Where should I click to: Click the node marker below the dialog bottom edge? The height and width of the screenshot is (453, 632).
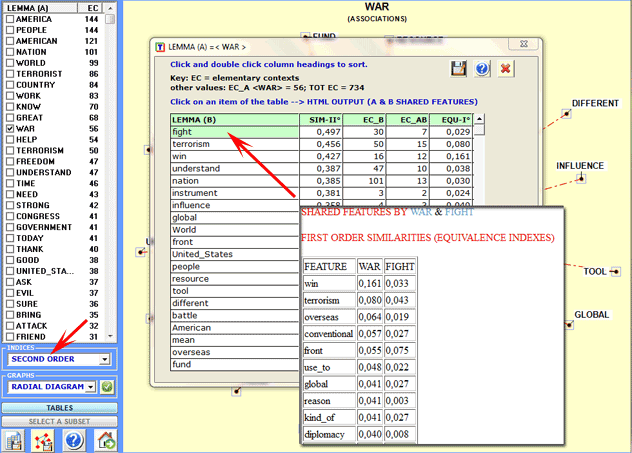236,391
